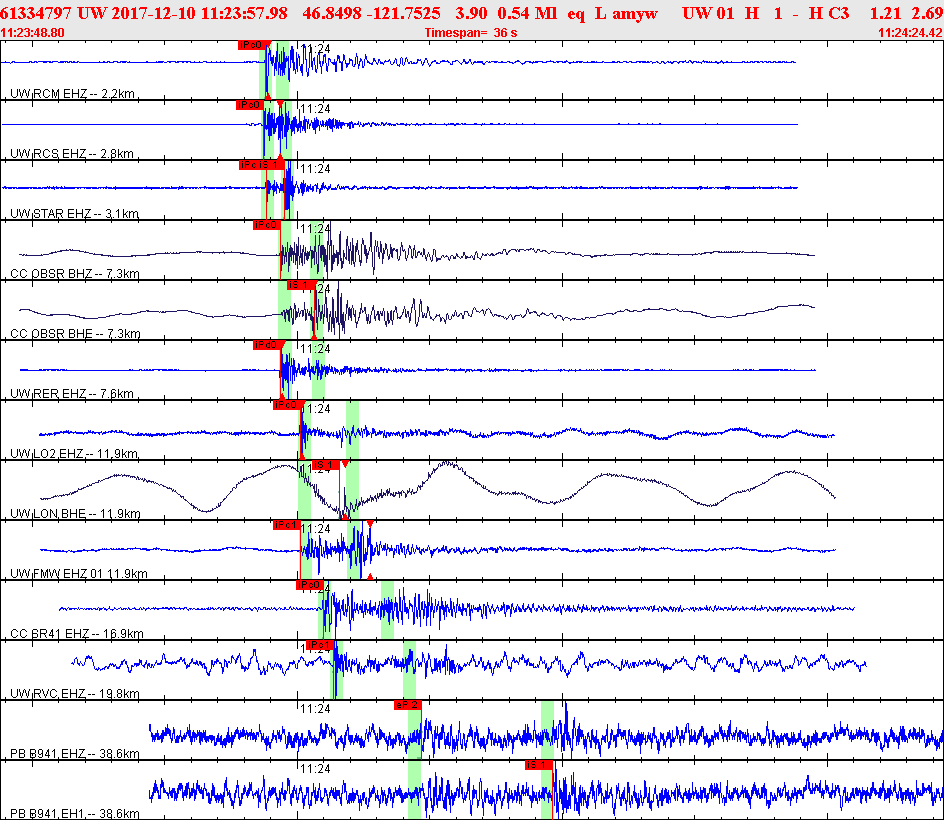Click the CC OBSR BHZ channel label
Screen dimensions: 944x820
point(48,273)
